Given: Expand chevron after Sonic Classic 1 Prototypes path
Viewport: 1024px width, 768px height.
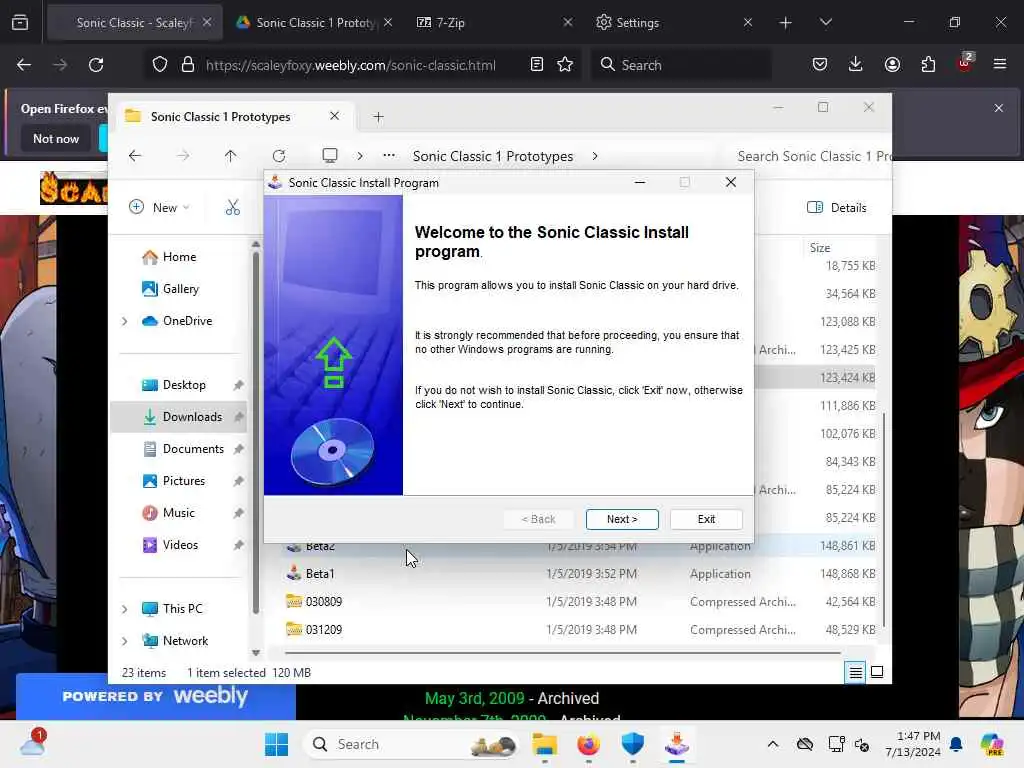Looking at the screenshot, I should click(594, 156).
